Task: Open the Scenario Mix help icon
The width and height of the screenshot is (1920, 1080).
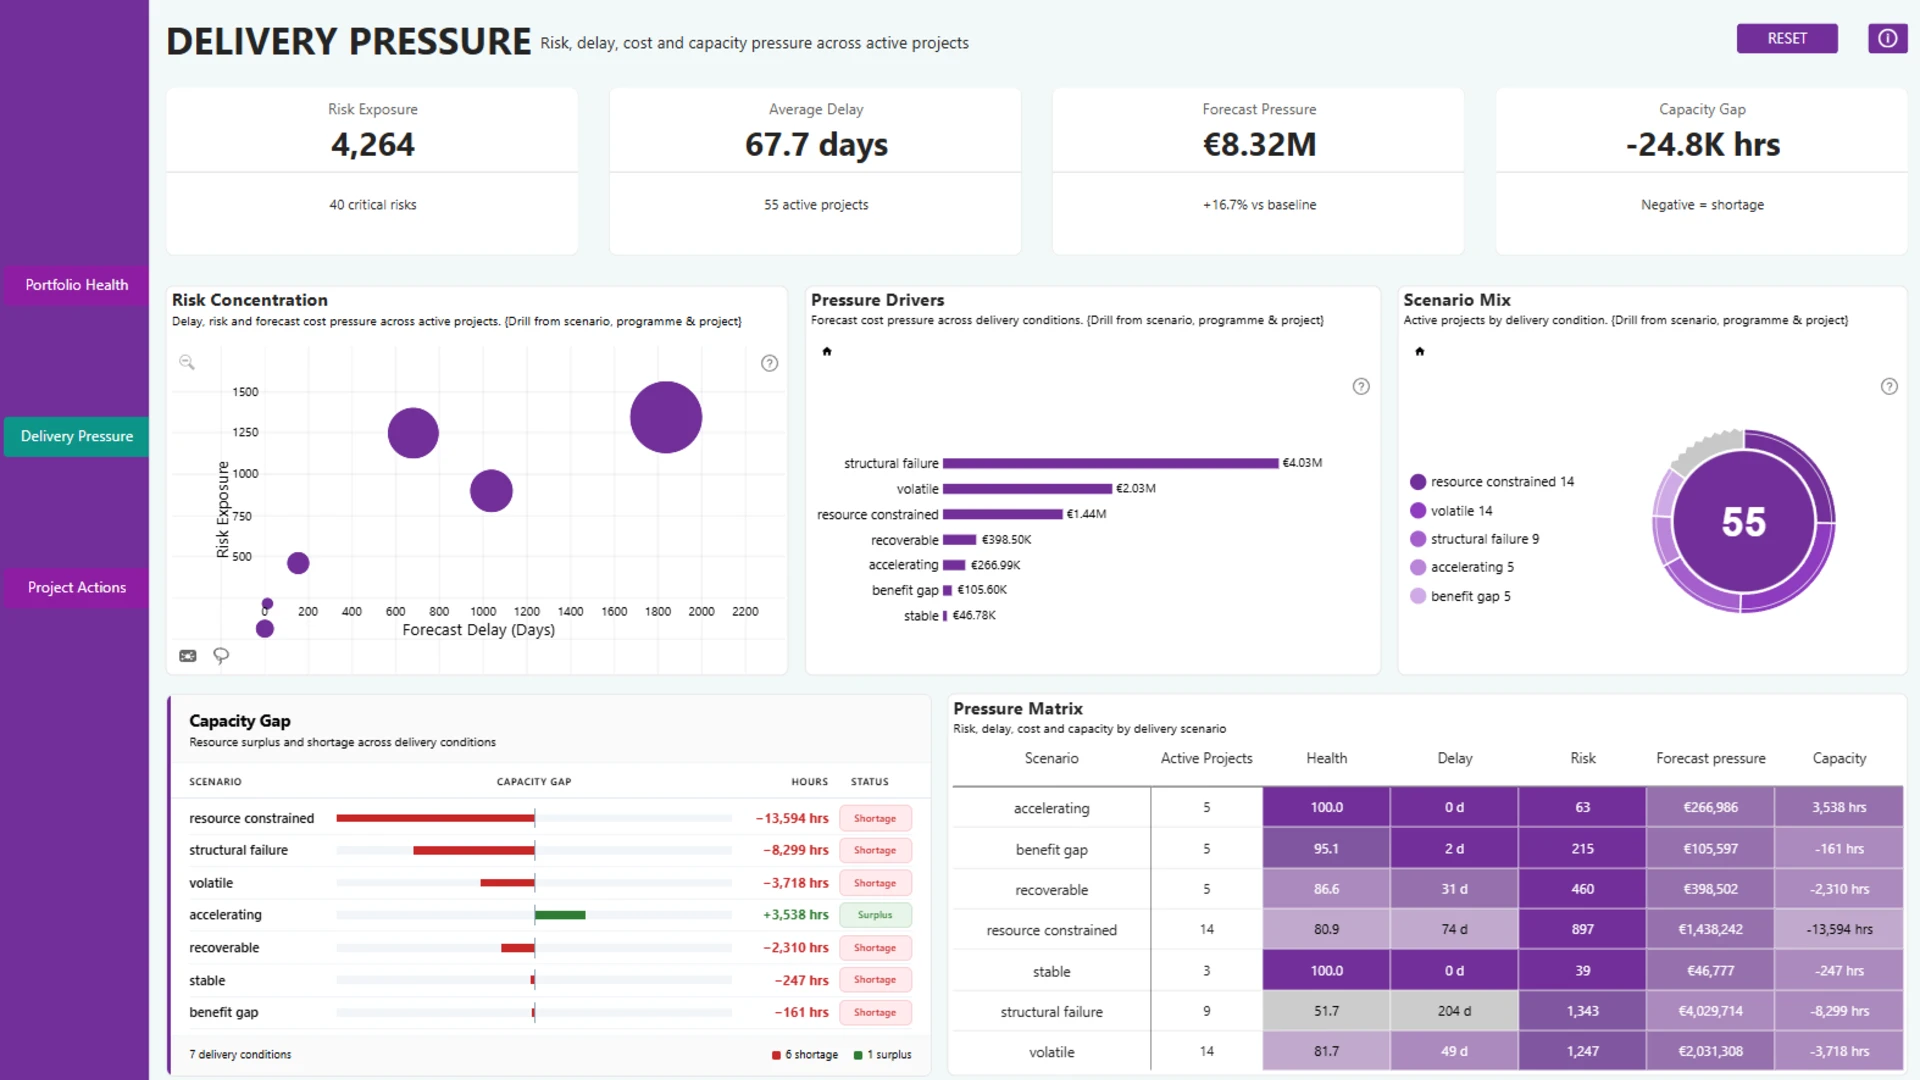Action: (x=1889, y=386)
